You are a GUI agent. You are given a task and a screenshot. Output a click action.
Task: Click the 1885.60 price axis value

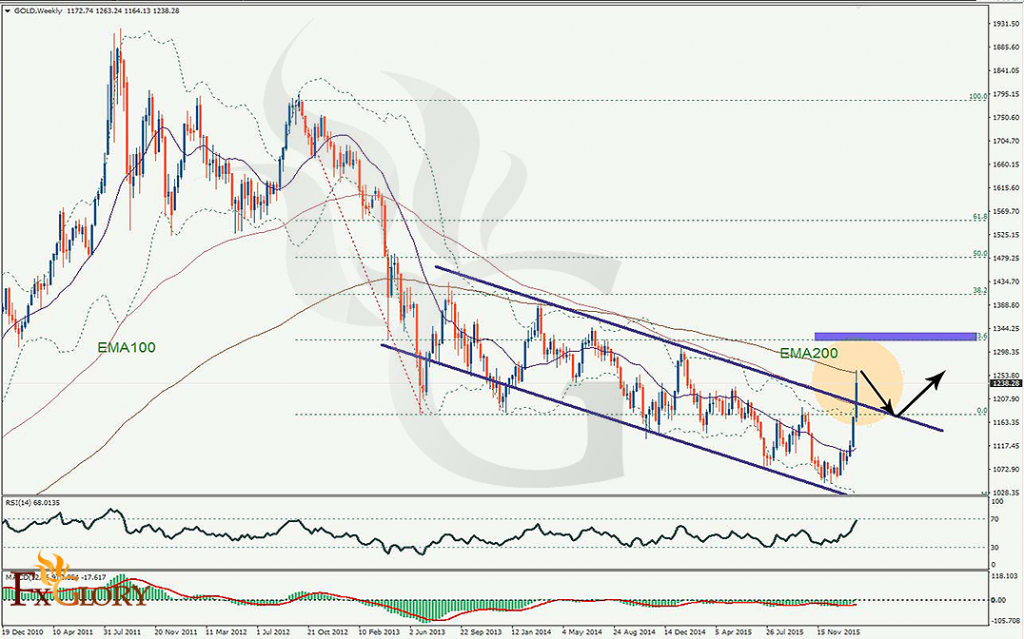click(x=1006, y=47)
